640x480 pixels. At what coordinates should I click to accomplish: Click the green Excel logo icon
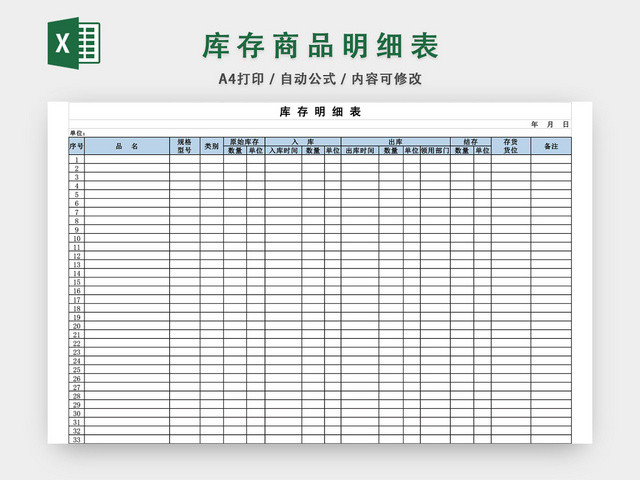74,43
